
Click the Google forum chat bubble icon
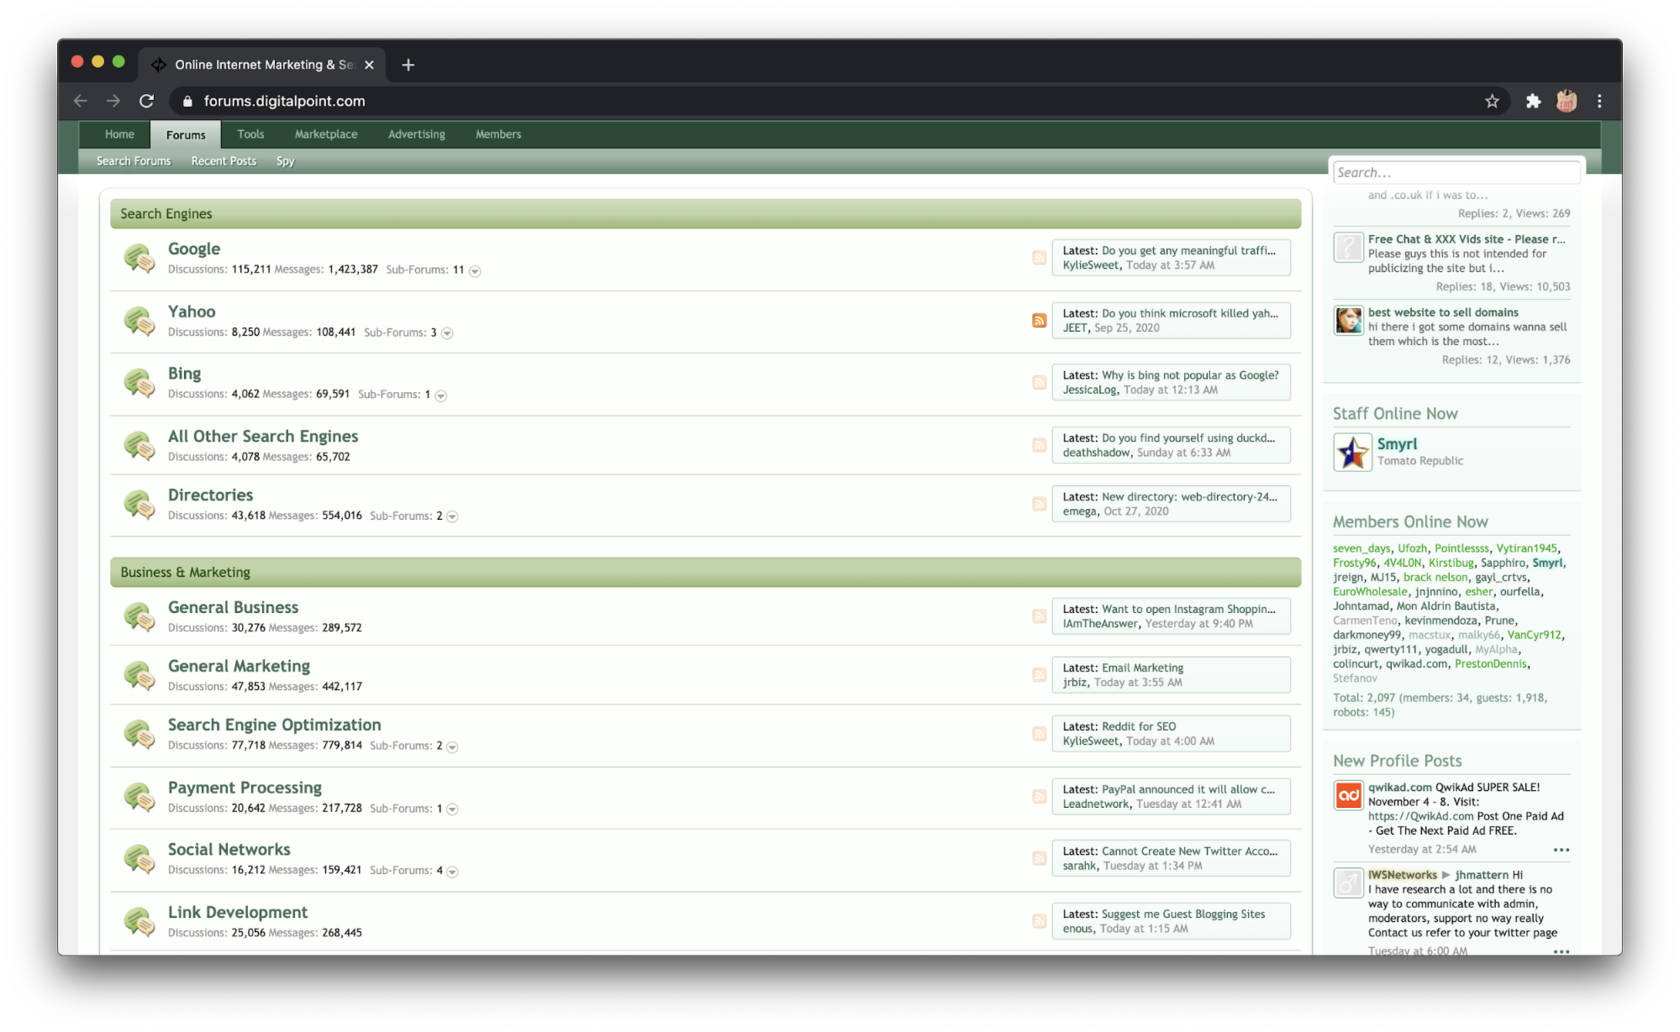(139, 258)
